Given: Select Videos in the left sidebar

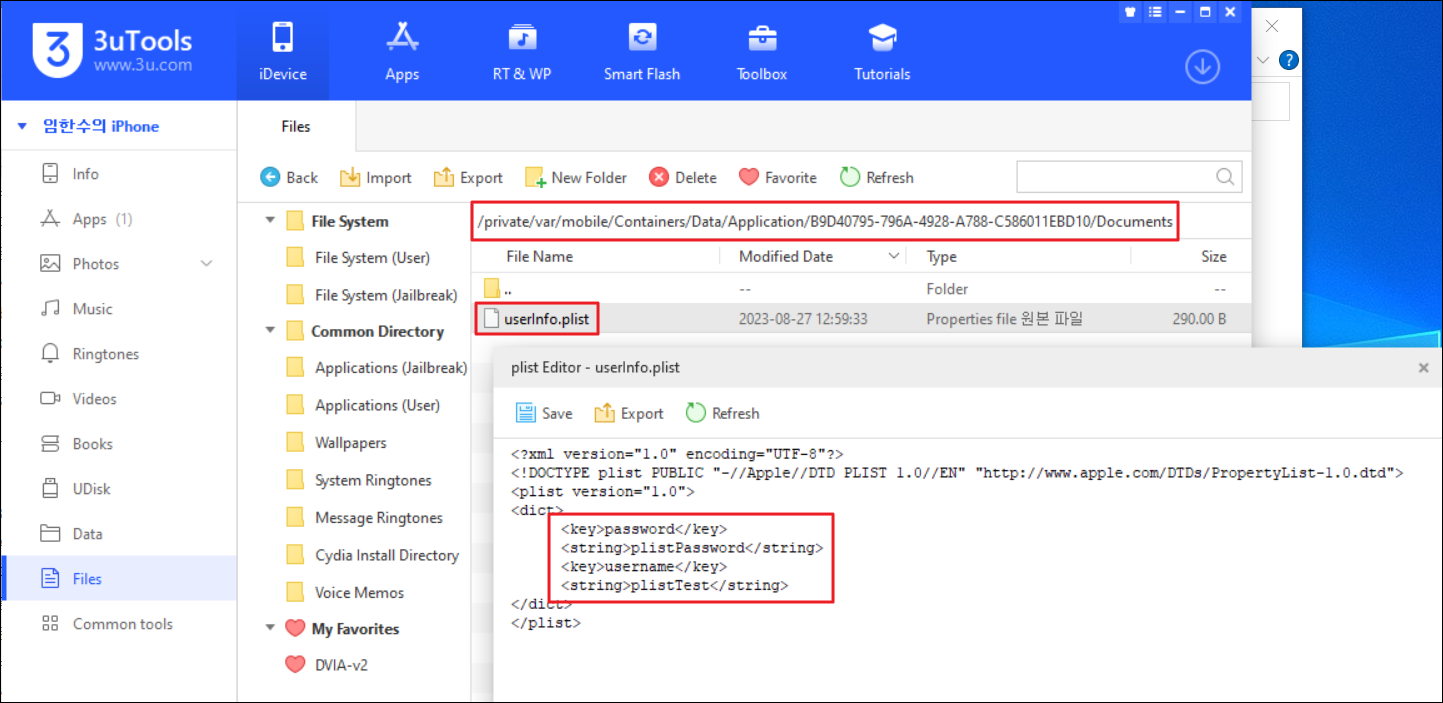Looking at the screenshot, I should click(x=119, y=399).
